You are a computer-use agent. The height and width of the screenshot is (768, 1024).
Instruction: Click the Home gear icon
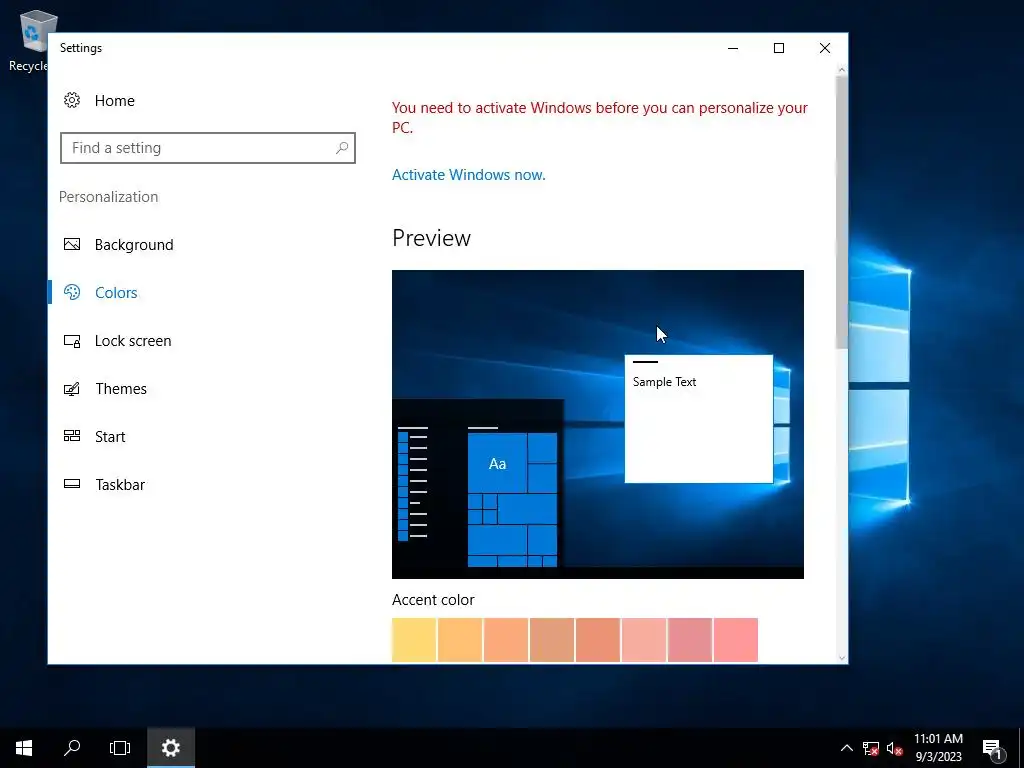(x=72, y=100)
